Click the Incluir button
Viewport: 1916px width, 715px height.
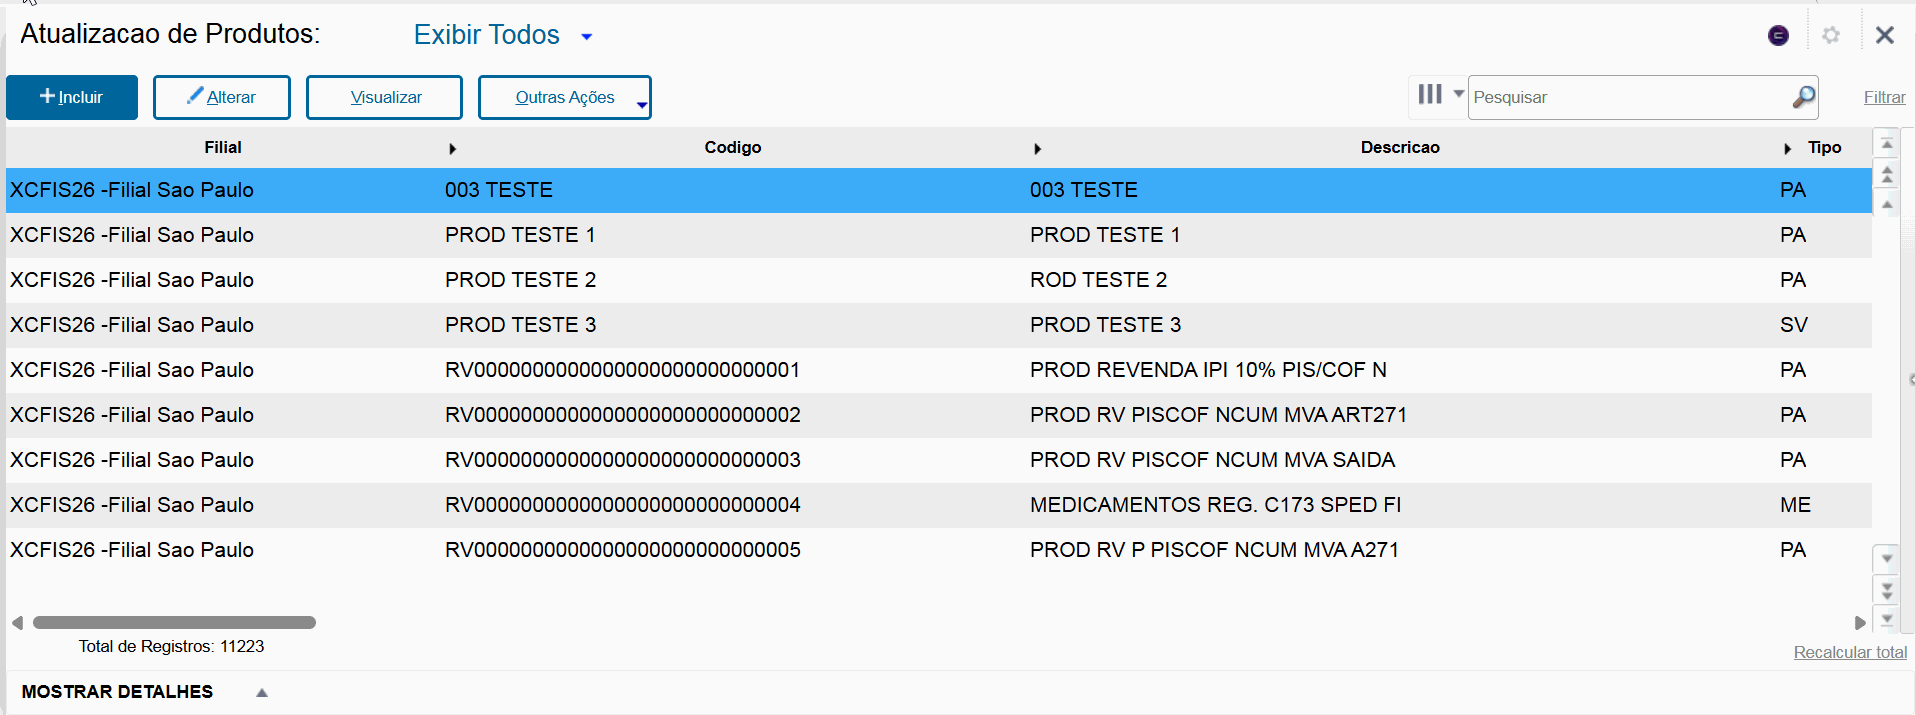72,97
